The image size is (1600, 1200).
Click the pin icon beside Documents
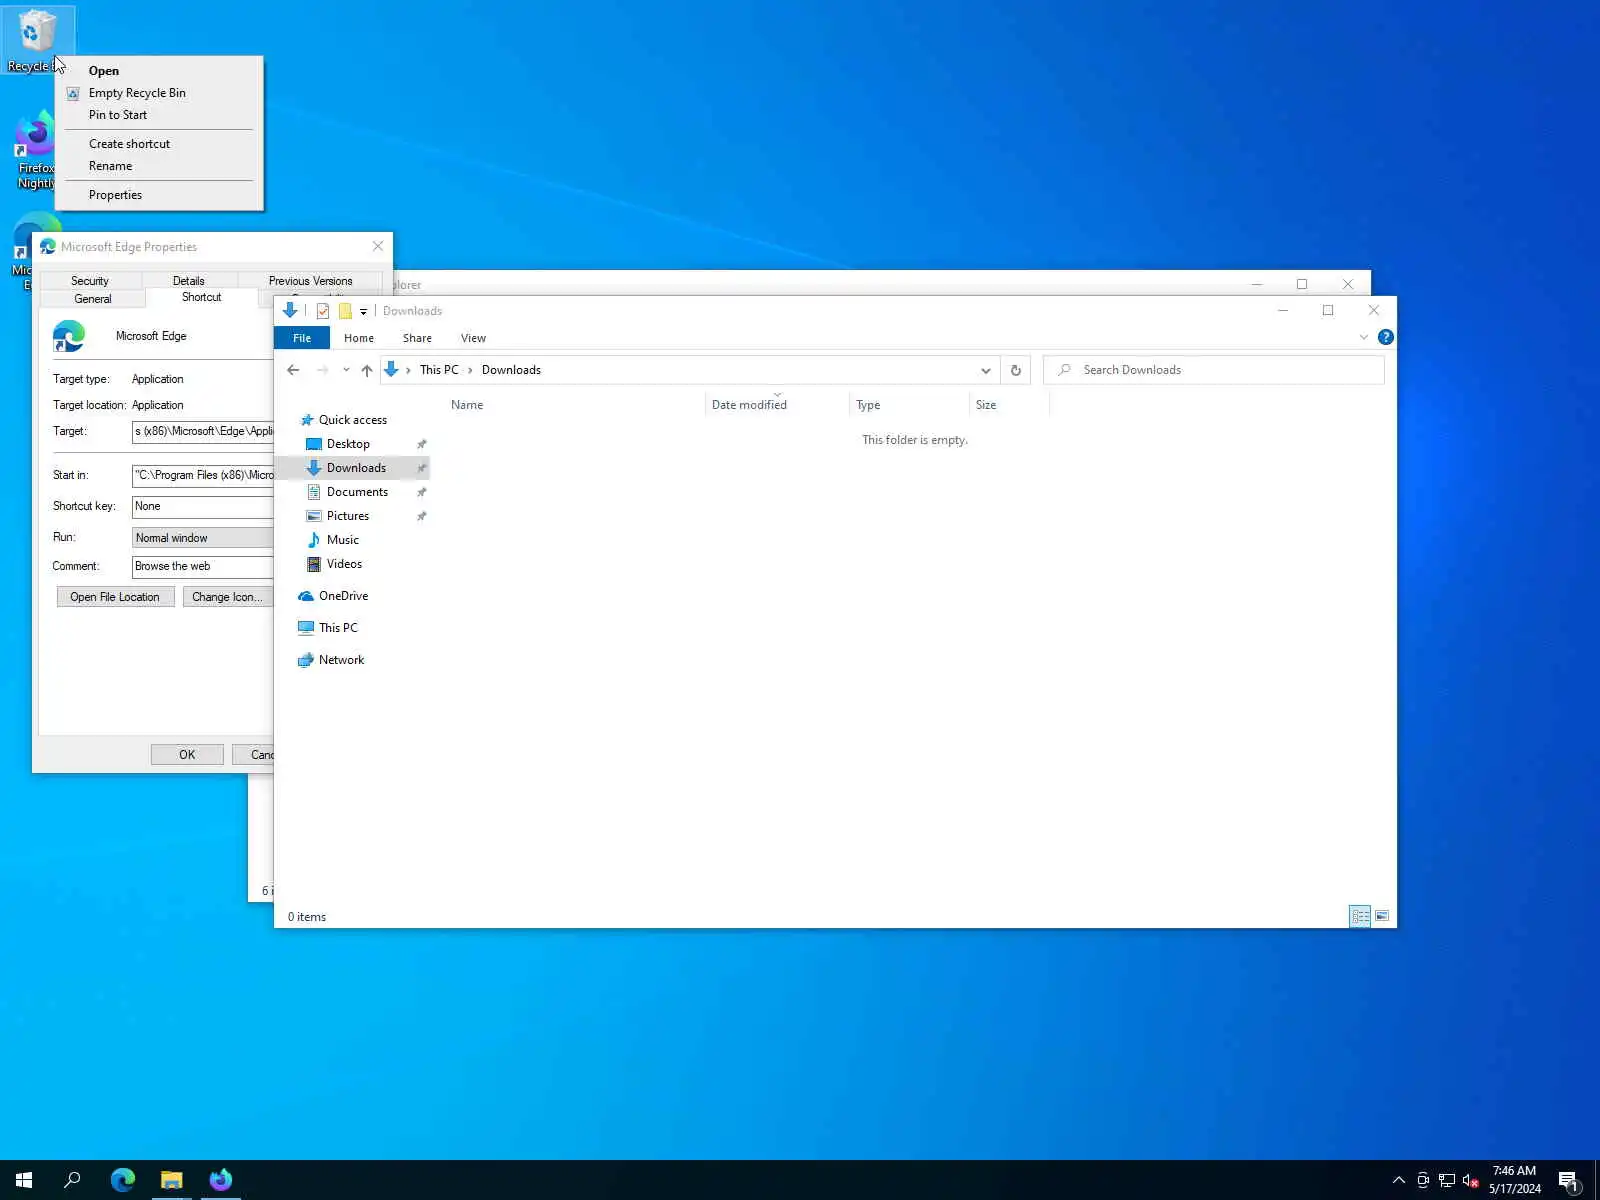[x=421, y=492]
